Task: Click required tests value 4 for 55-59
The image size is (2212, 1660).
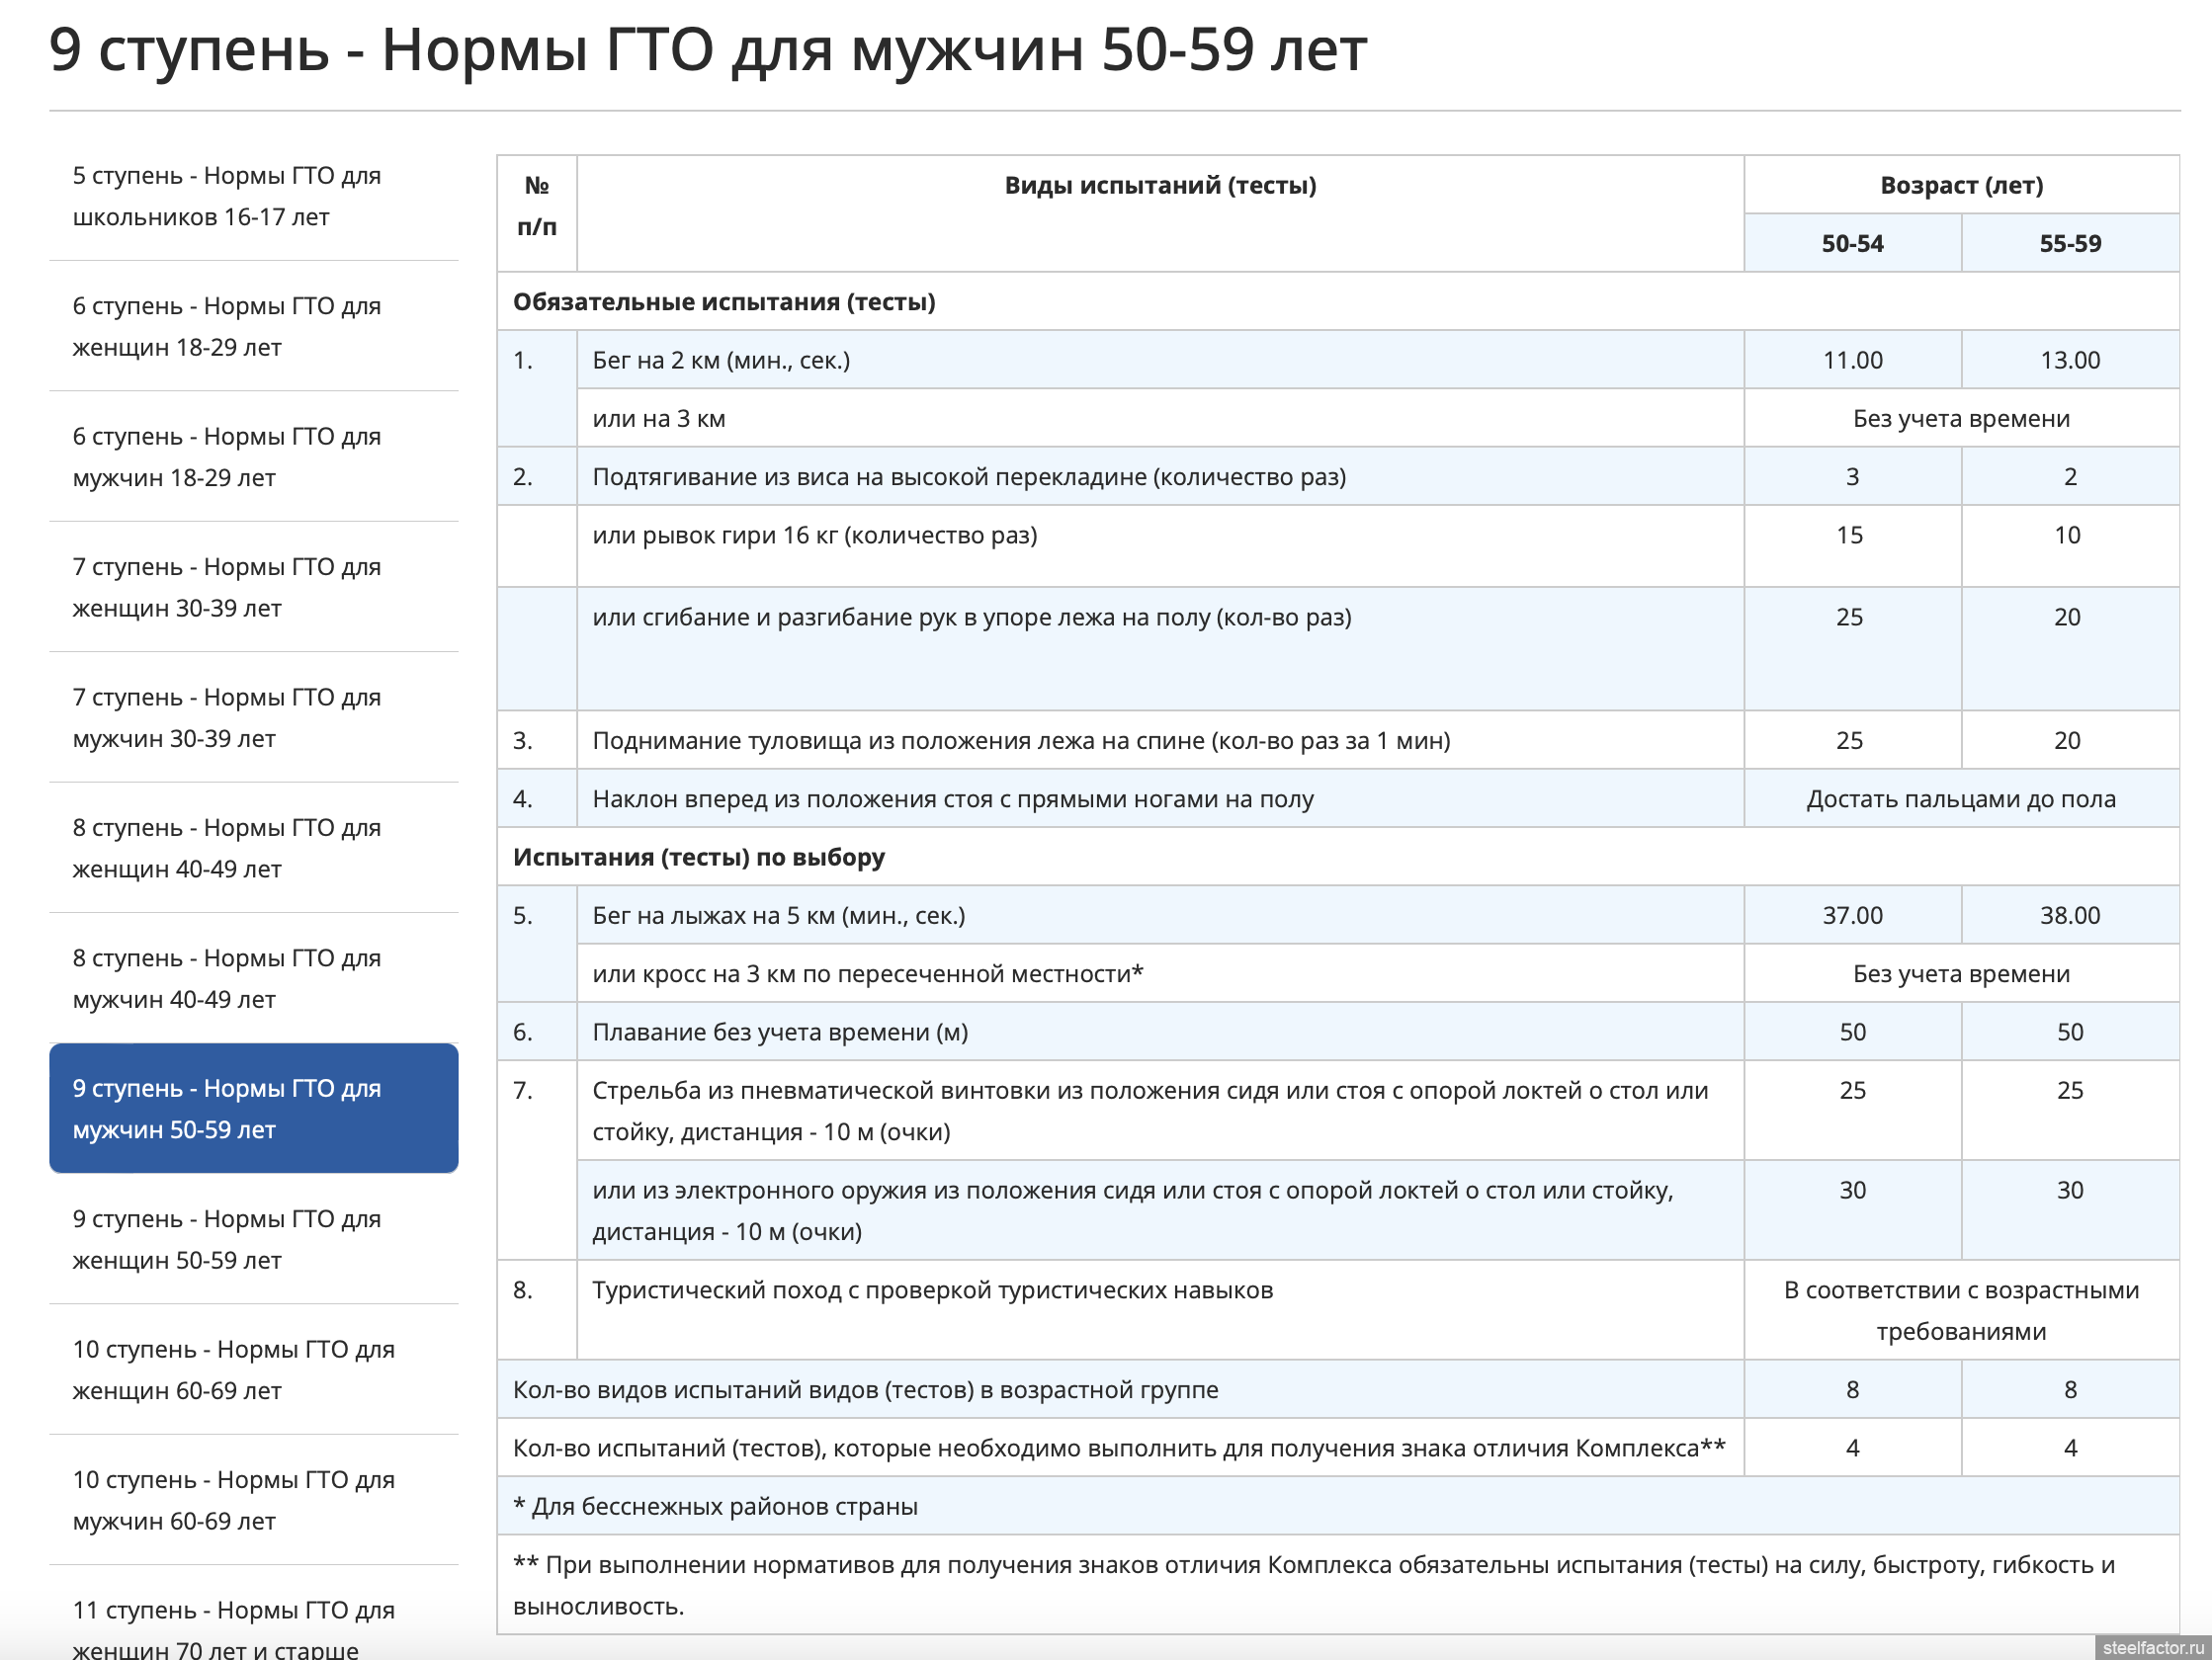Action: pyautogui.click(x=2070, y=1448)
